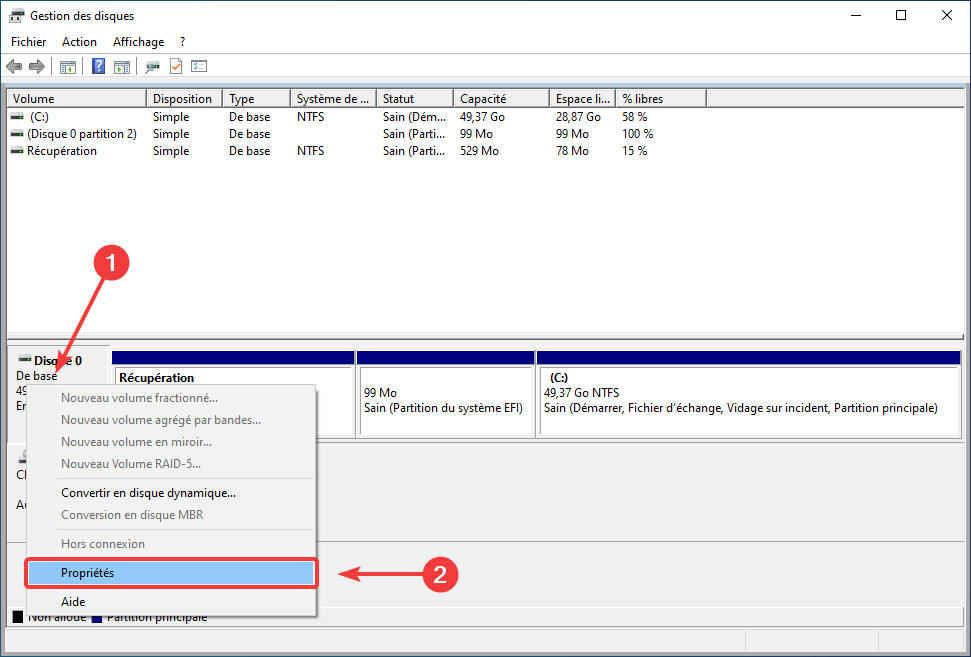Click Aide in the context menu
The width and height of the screenshot is (971, 657).
tap(74, 602)
